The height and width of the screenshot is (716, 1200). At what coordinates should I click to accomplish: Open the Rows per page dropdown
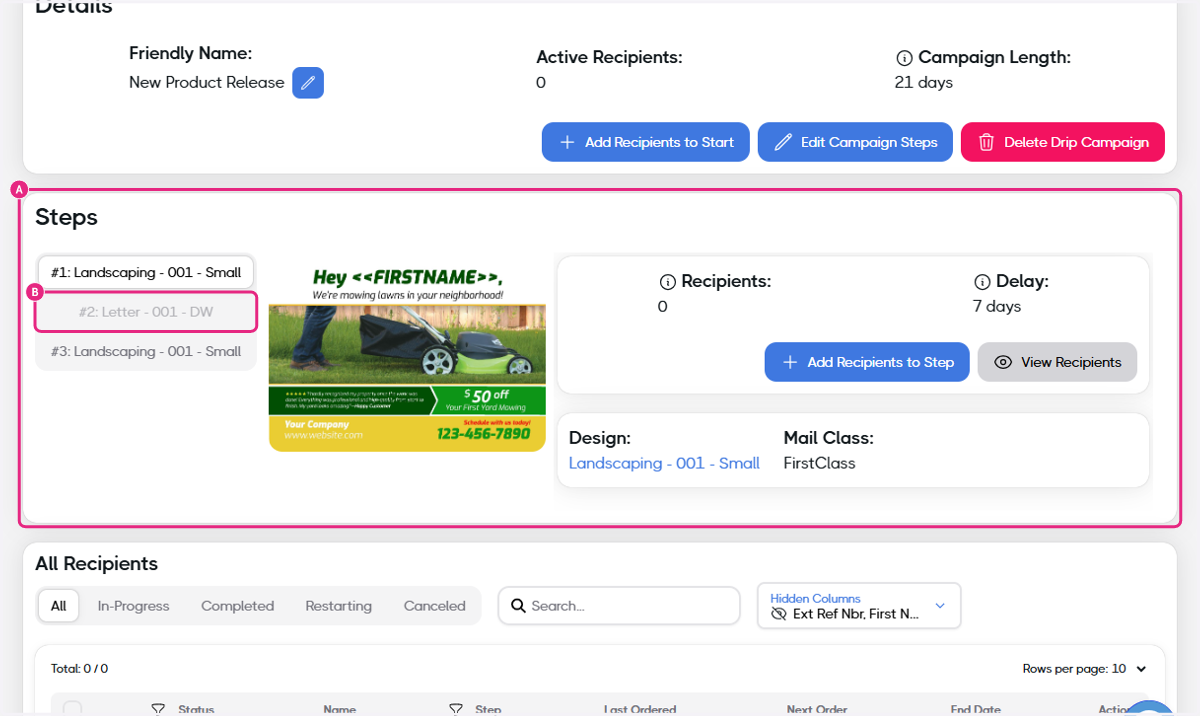click(1084, 669)
